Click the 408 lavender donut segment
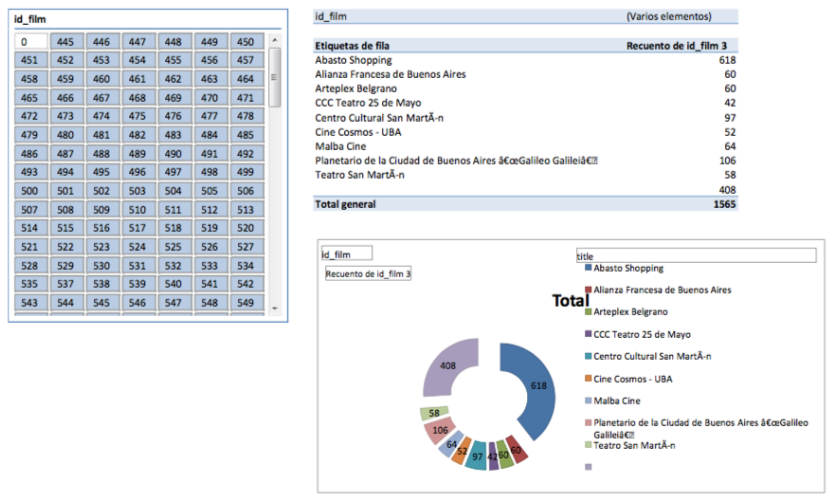The image size is (832, 498). click(x=448, y=367)
